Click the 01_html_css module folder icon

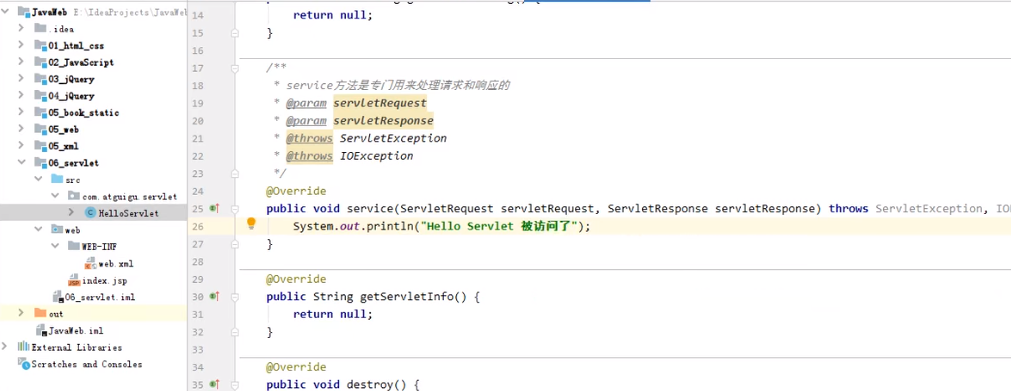coord(41,45)
